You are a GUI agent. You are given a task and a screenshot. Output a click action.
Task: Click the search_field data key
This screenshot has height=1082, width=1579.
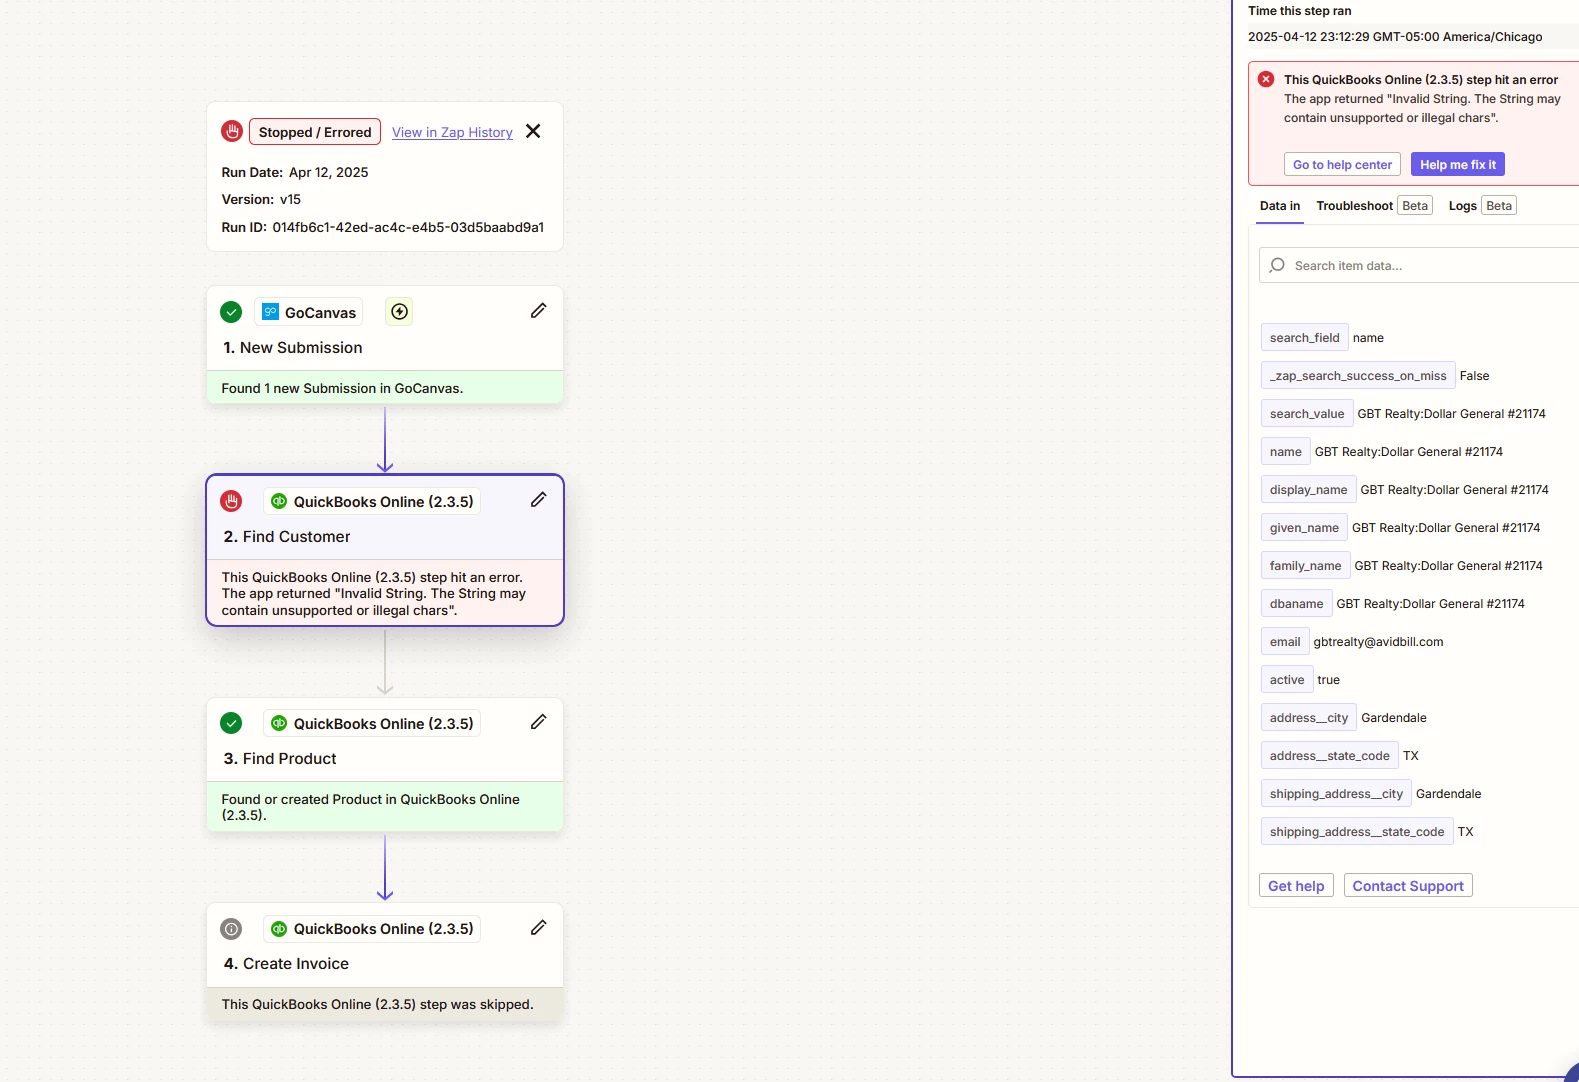1304,338
